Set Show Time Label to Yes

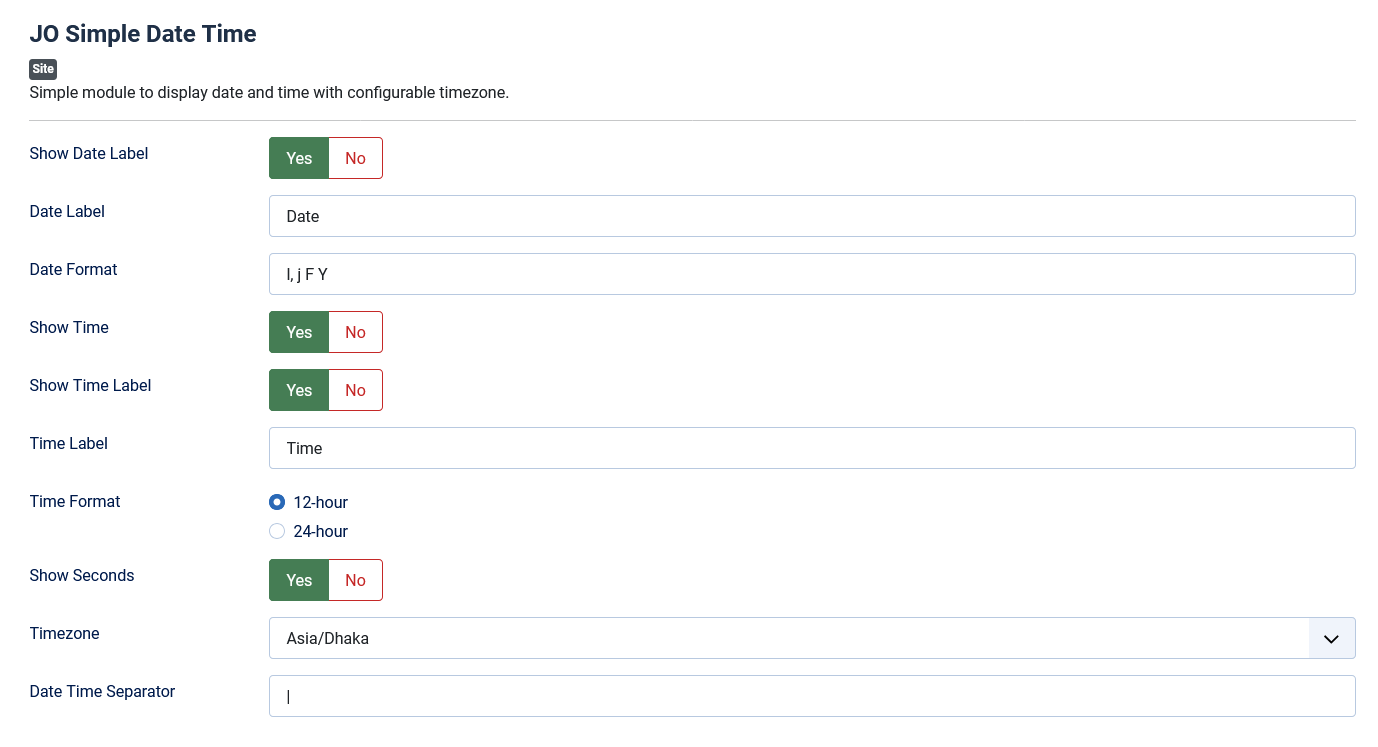point(299,390)
